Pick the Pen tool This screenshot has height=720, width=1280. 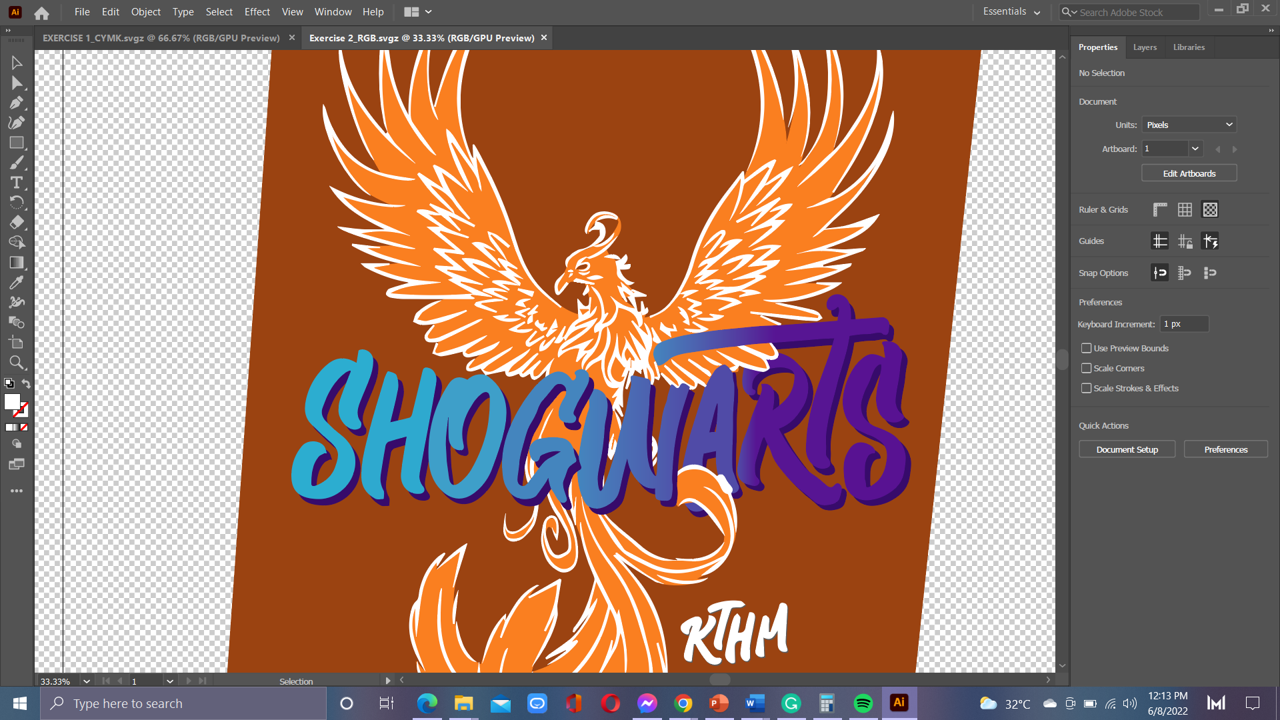click(x=17, y=103)
